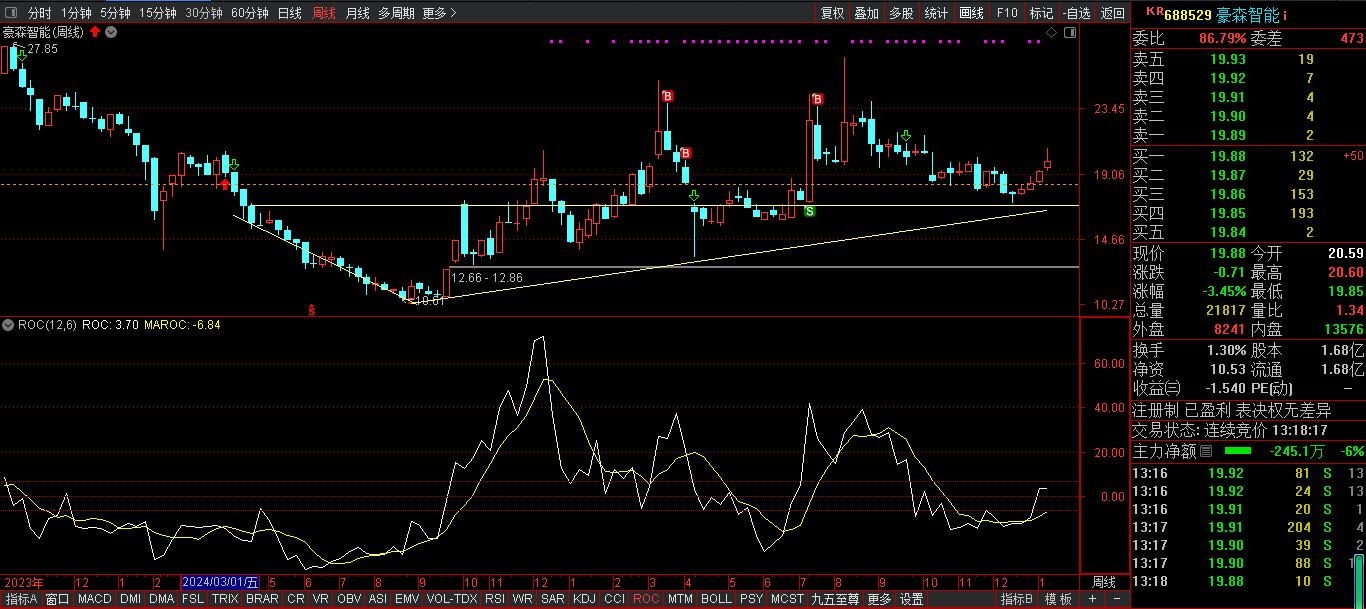Click the 卖一 price 19.89
1366x609 pixels.
point(1228,136)
